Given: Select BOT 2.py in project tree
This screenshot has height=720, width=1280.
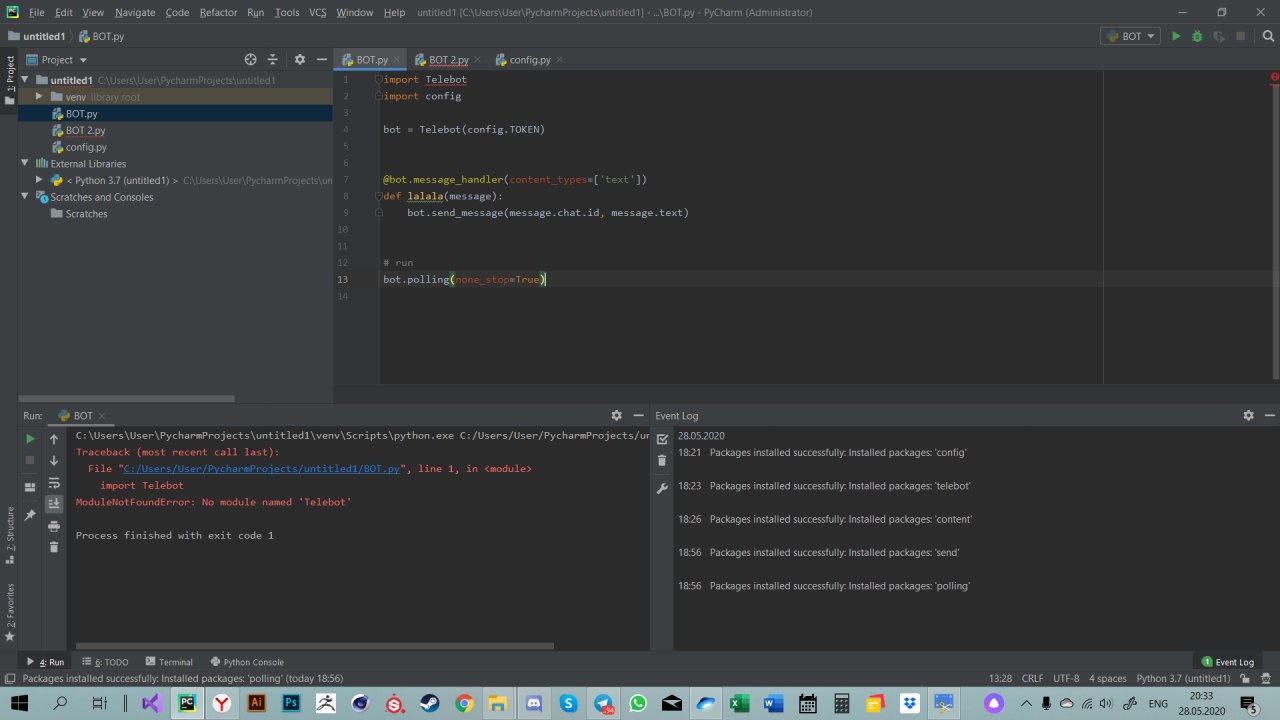Looking at the screenshot, I should click(x=85, y=131).
